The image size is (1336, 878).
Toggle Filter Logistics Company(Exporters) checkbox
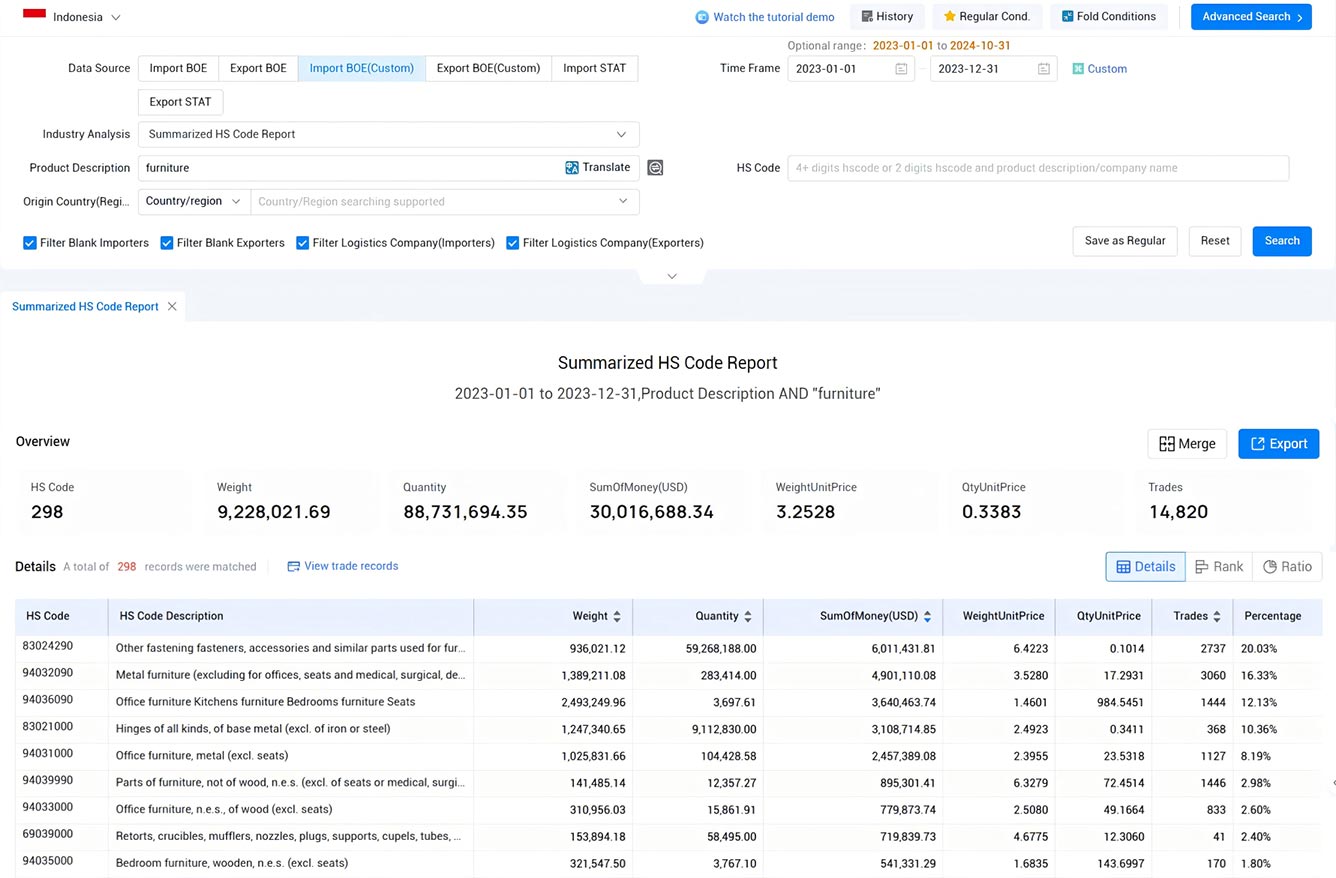pos(513,243)
